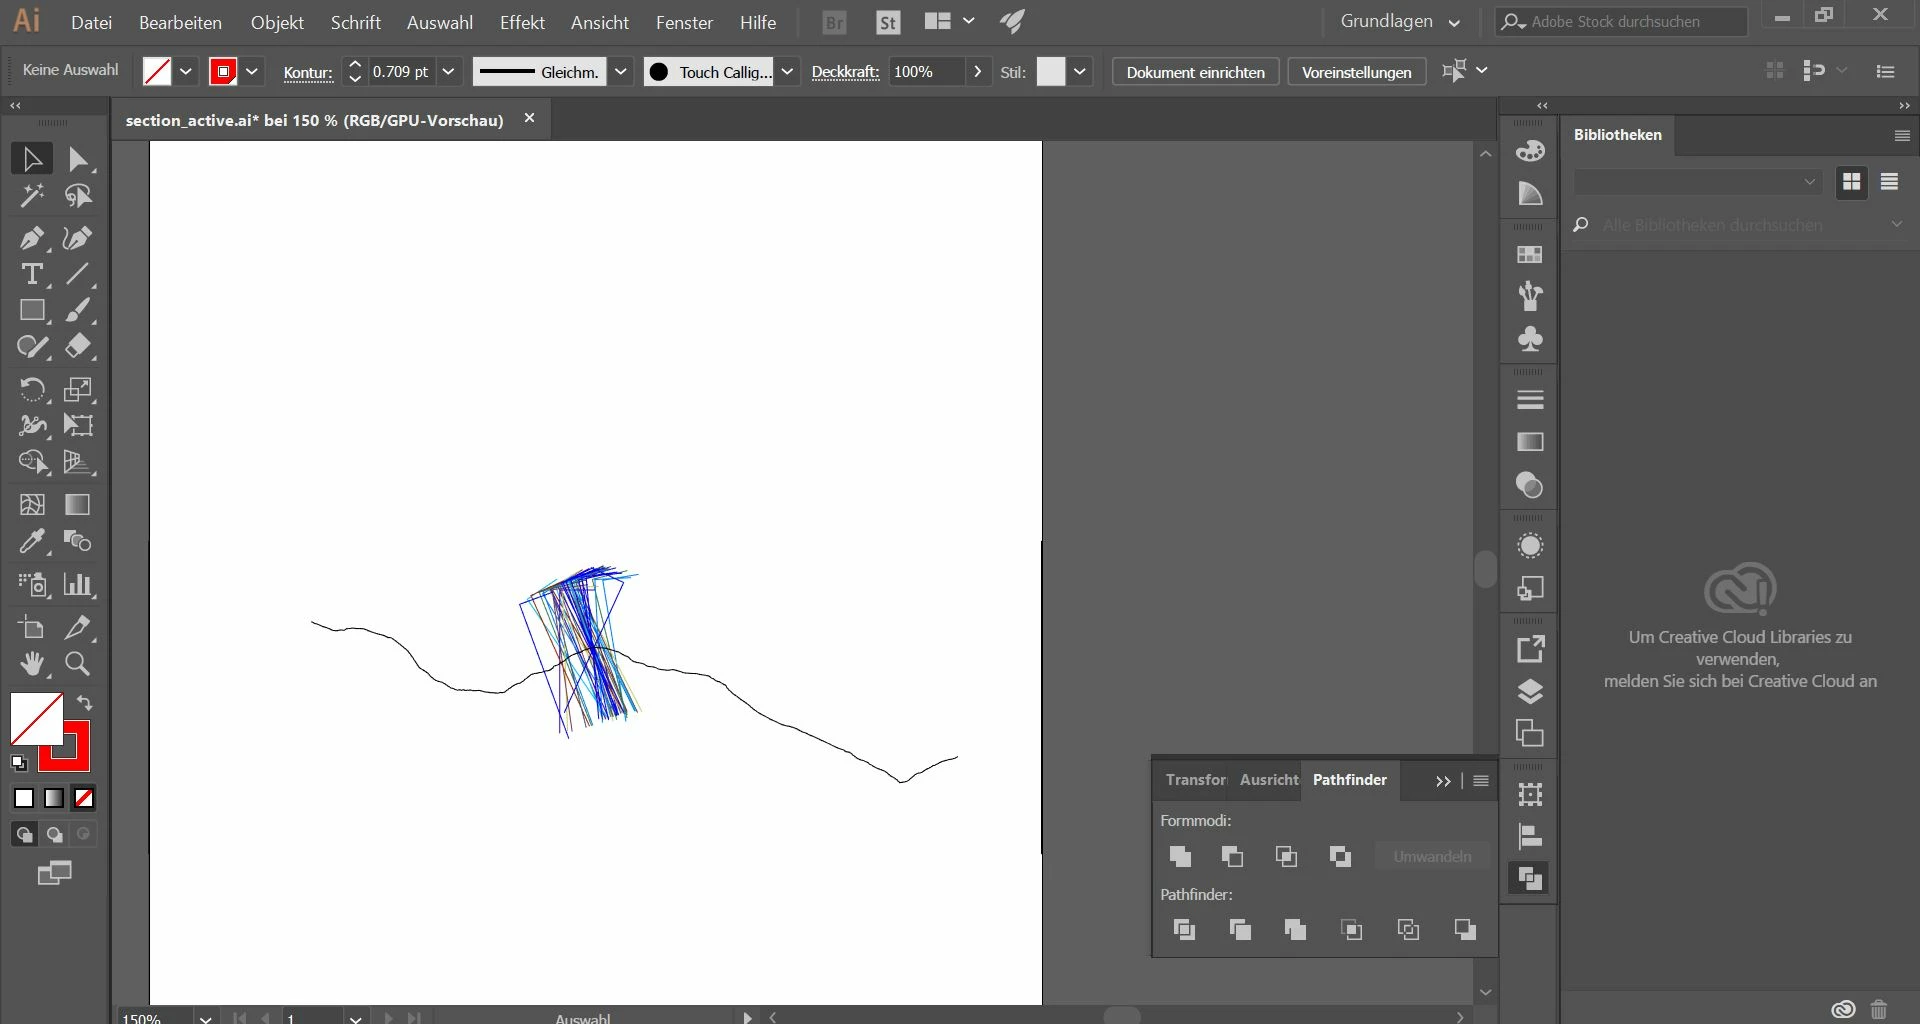Select the Gradient tool

(78, 505)
